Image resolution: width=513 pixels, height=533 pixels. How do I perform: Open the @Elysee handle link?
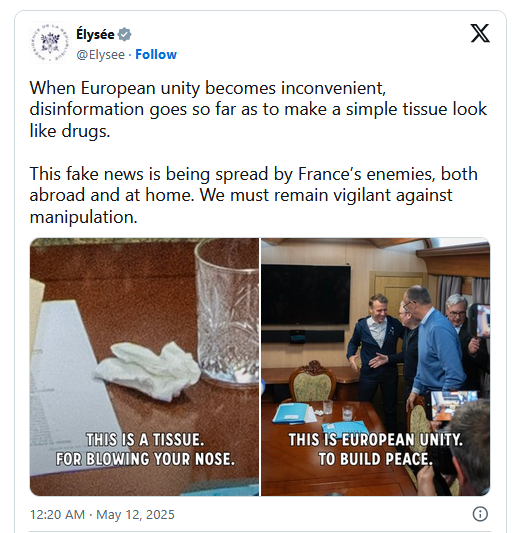pyautogui.click(x=101, y=54)
